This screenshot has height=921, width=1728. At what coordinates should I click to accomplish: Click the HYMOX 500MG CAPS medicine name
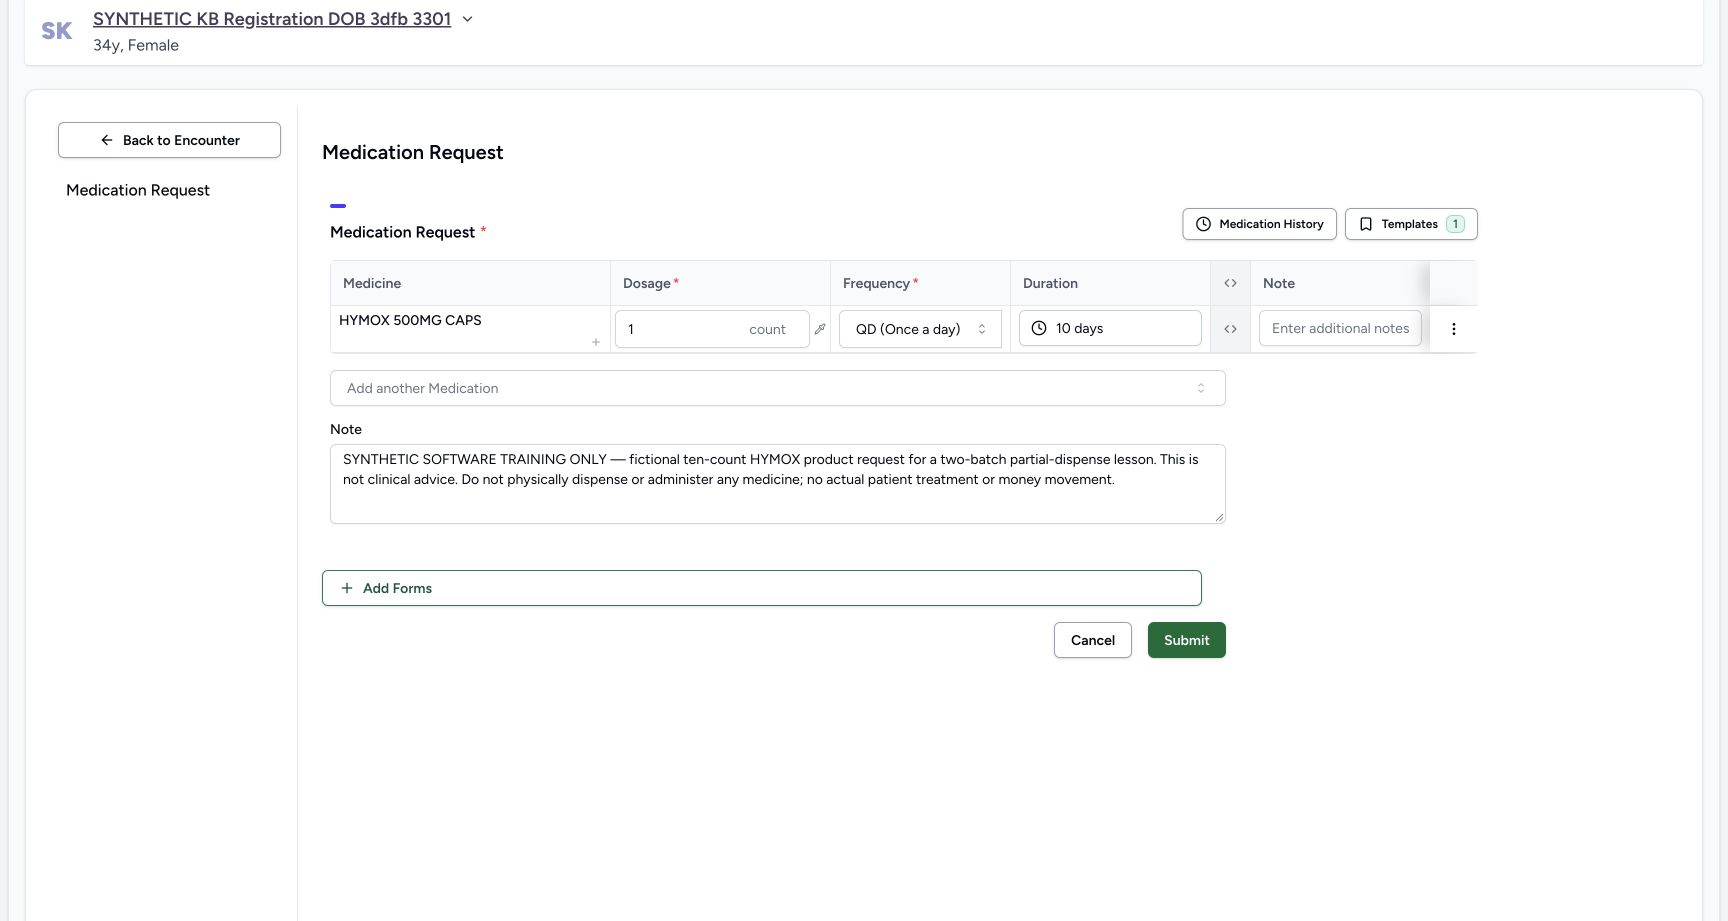(410, 320)
